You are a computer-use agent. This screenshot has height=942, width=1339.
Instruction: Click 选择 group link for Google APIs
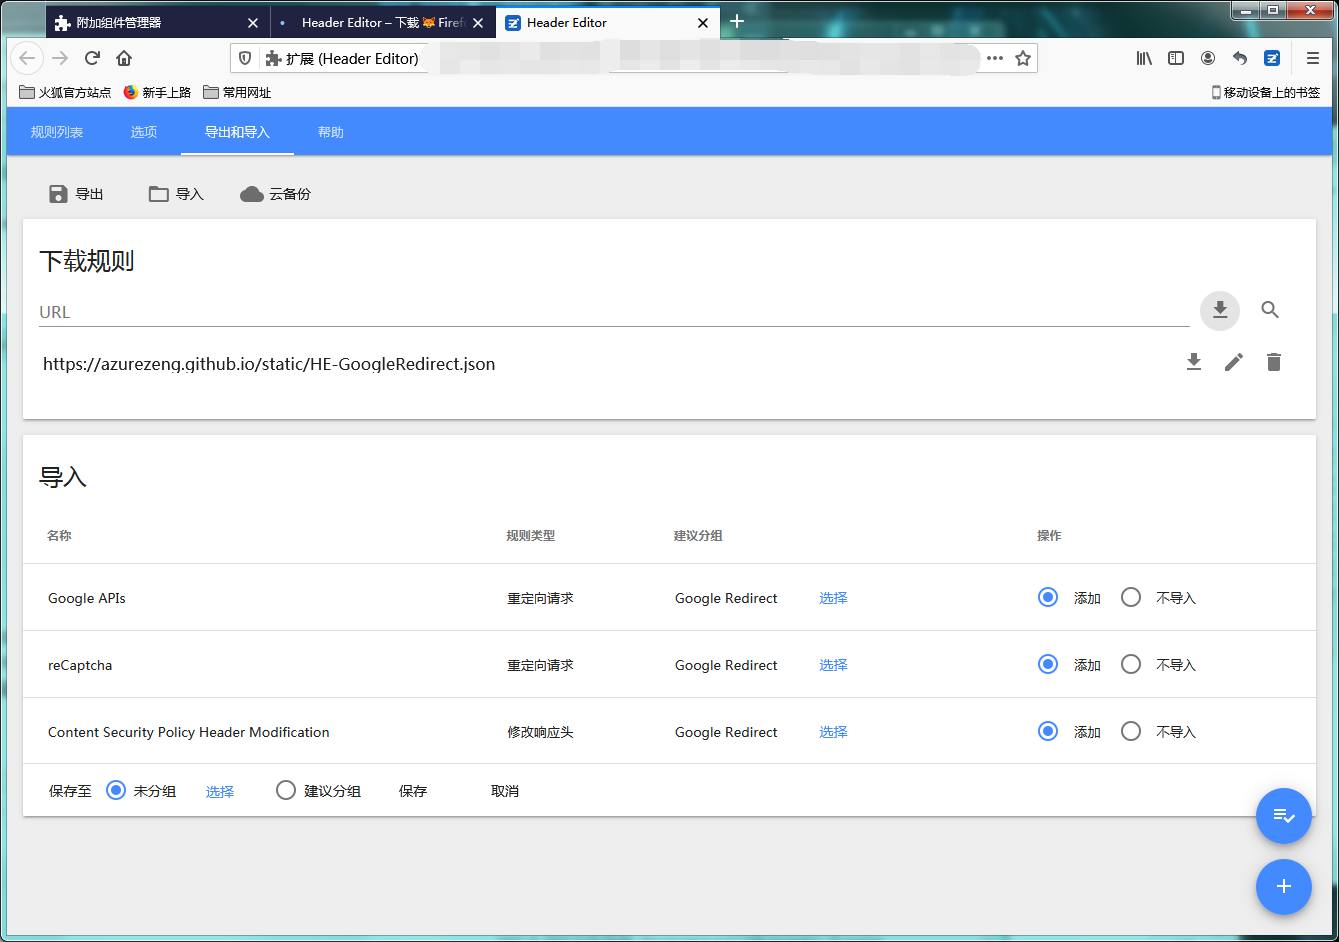[833, 598]
